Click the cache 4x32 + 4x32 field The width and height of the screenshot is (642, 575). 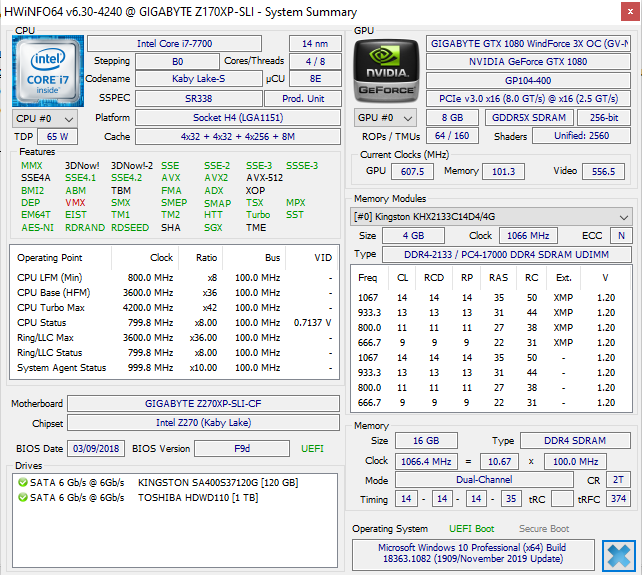pyautogui.click(x=238, y=136)
